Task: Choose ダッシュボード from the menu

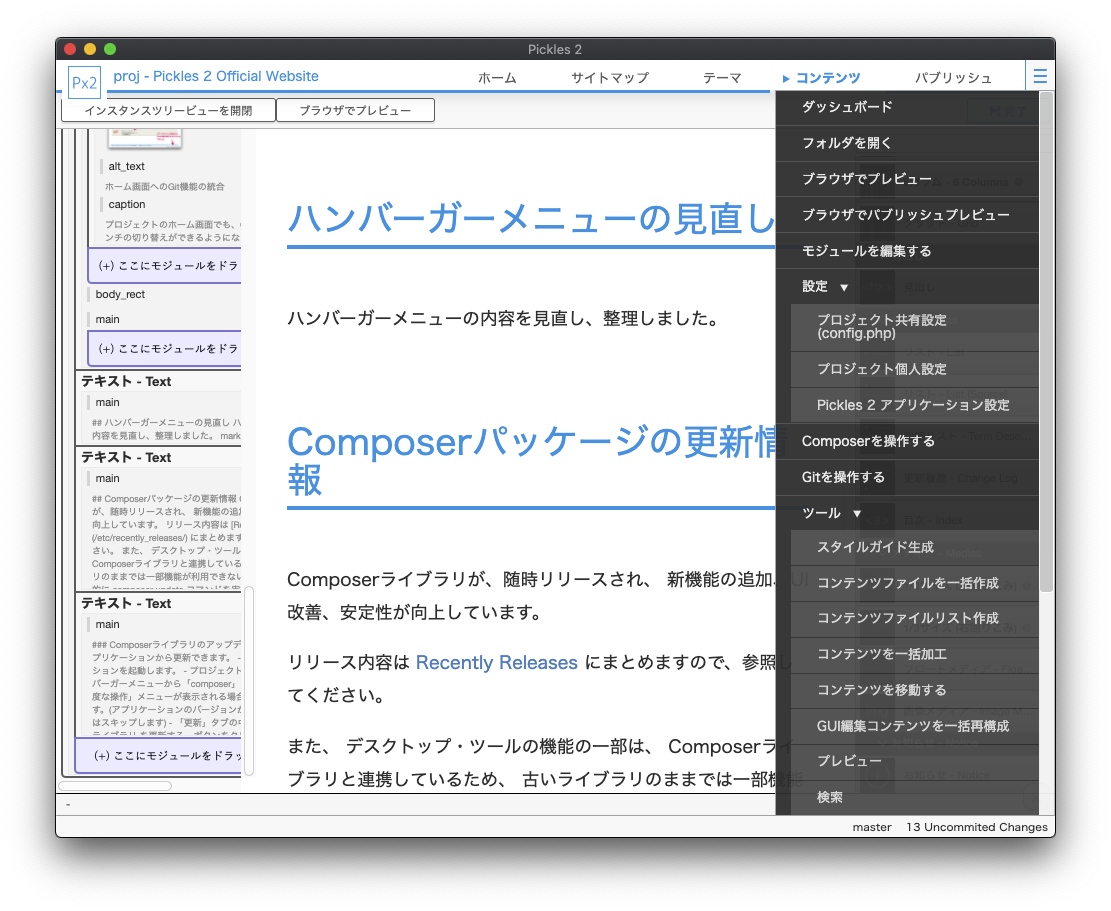Action: click(x=847, y=107)
